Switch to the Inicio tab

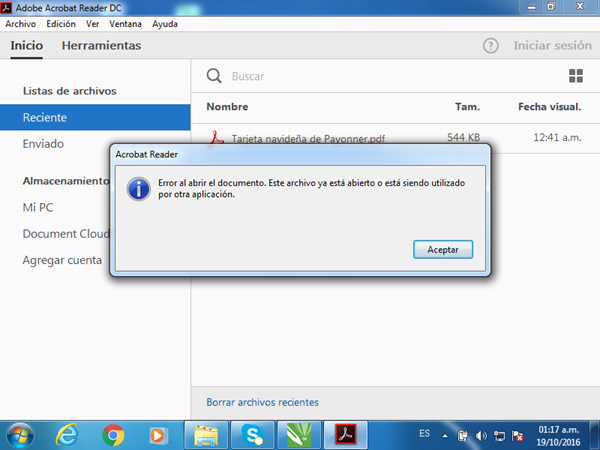(26, 46)
